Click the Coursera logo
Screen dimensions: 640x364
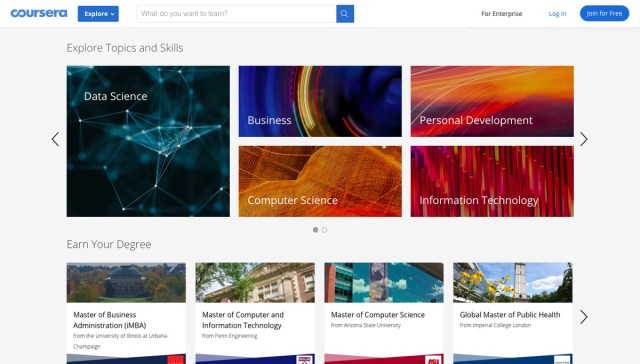click(39, 13)
